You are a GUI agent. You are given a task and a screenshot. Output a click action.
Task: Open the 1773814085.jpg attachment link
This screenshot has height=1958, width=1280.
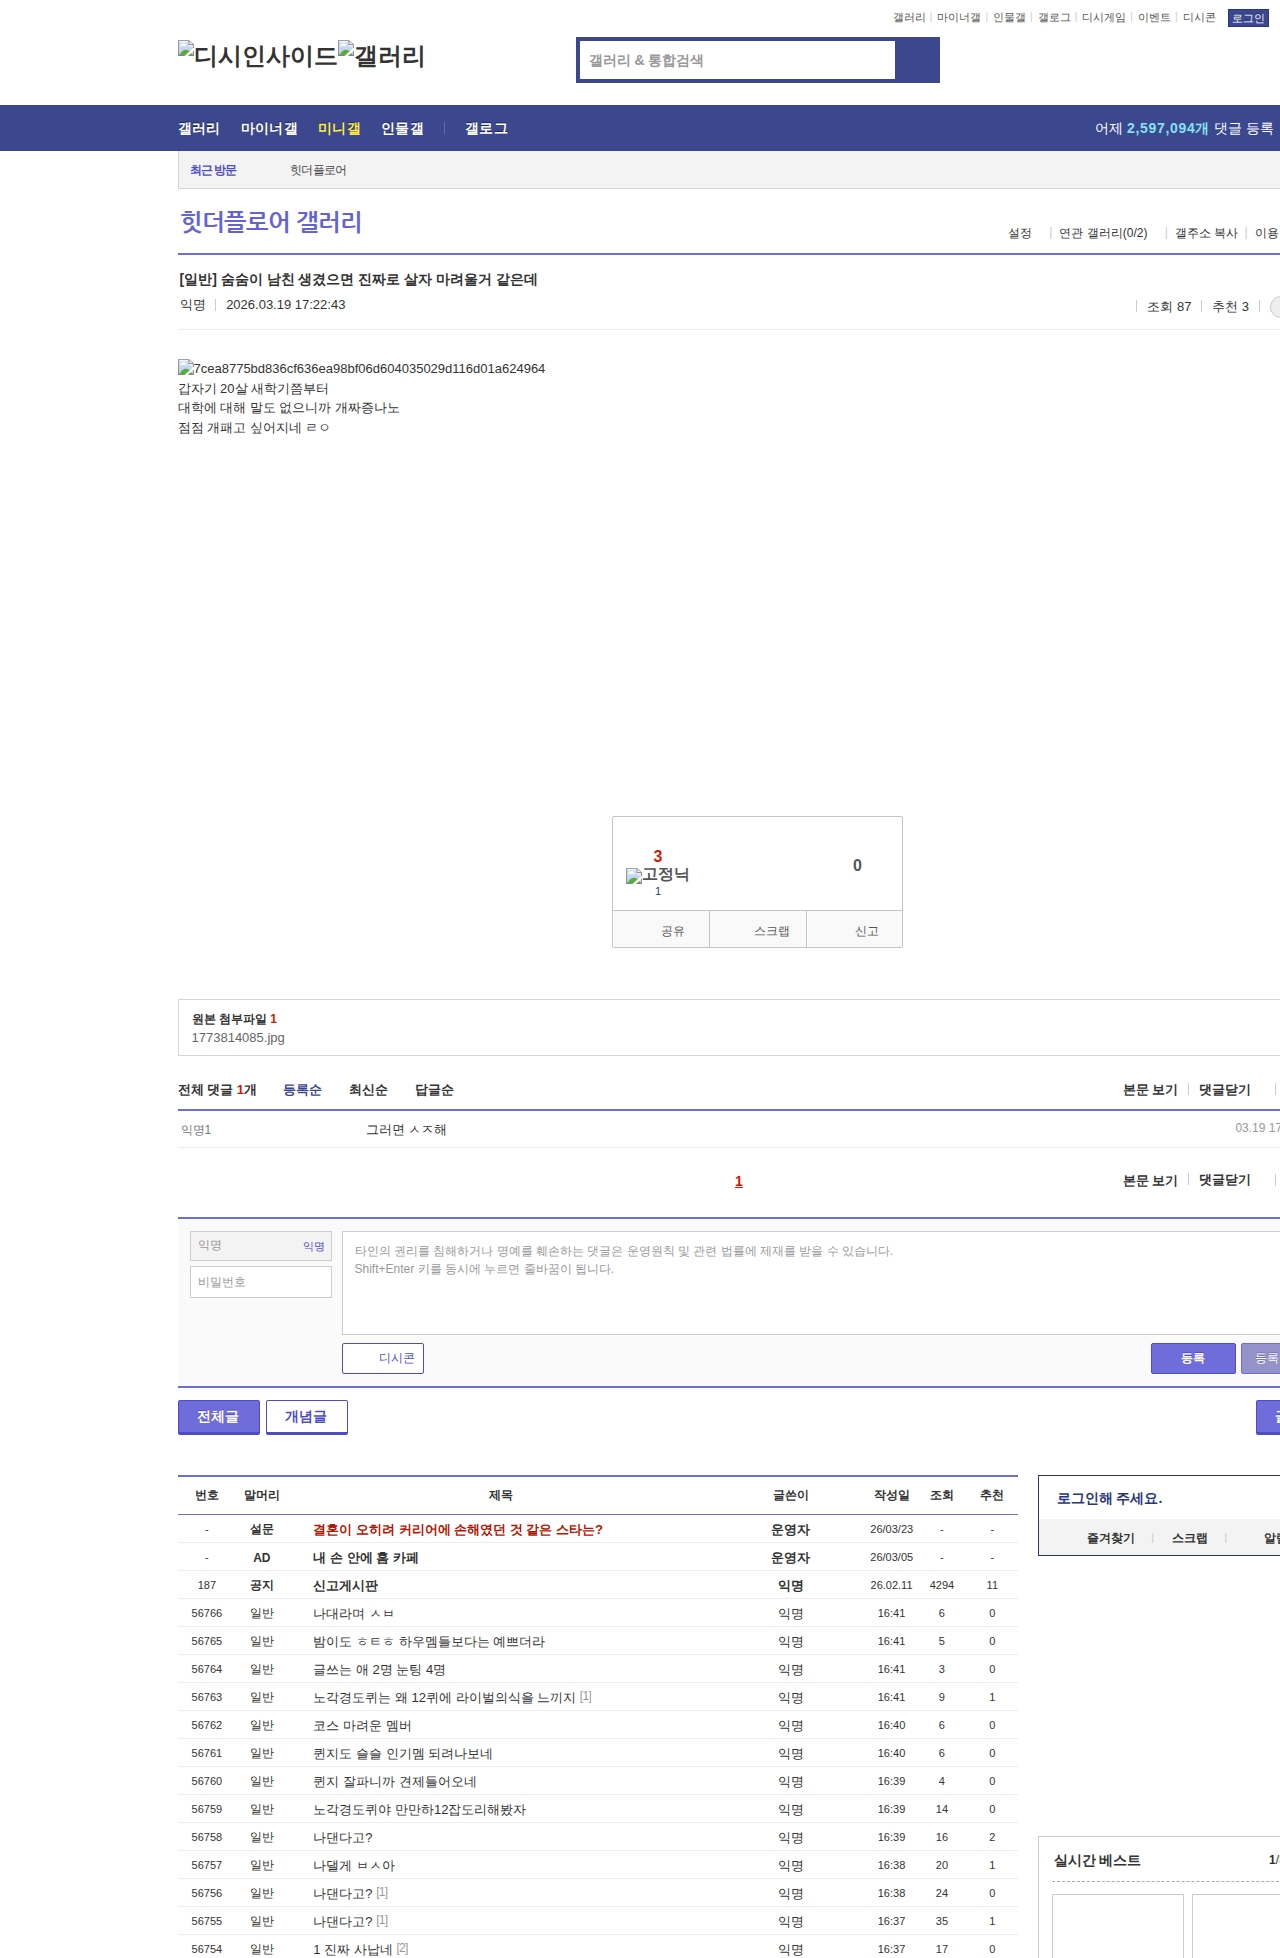point(238,1038)
